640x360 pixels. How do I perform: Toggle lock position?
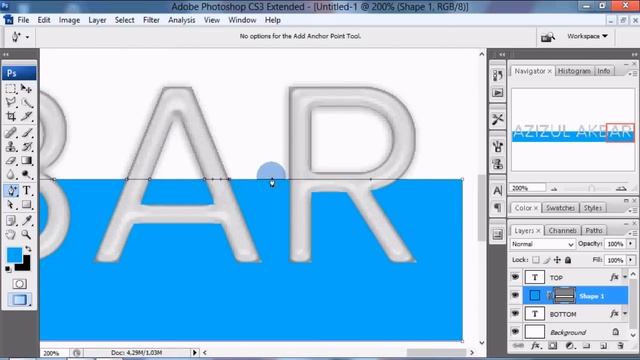point(557,260)
